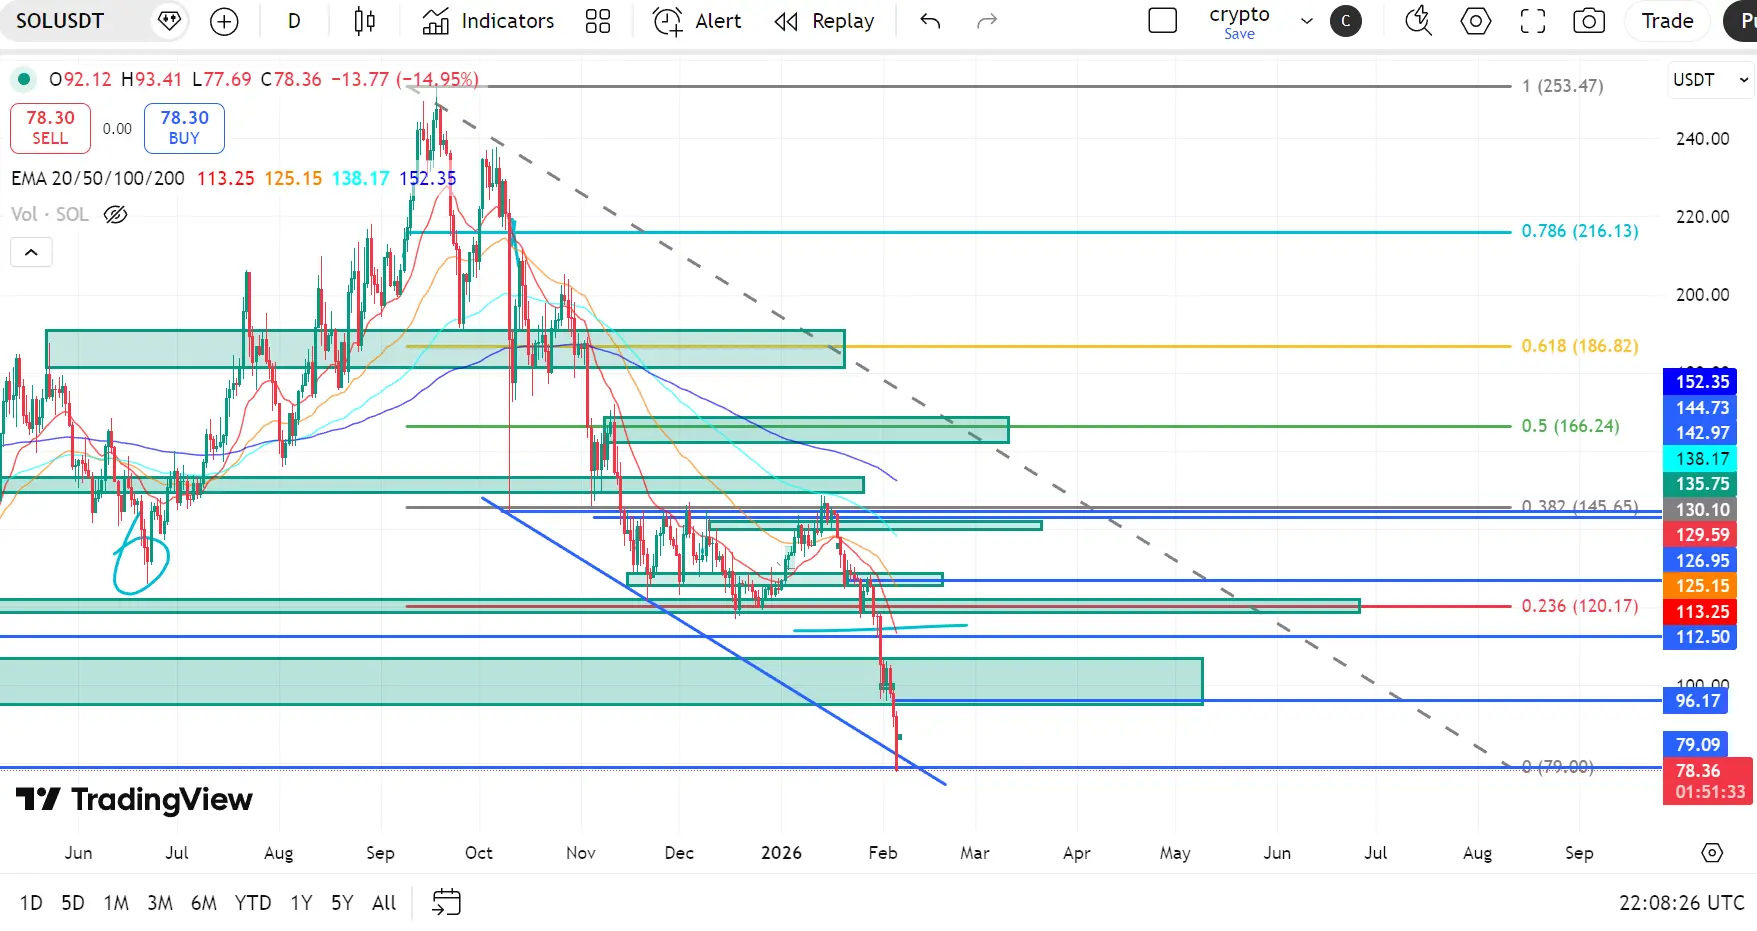Click the 0.618 (186.82) Fibonacci label

coord(1580,346)
